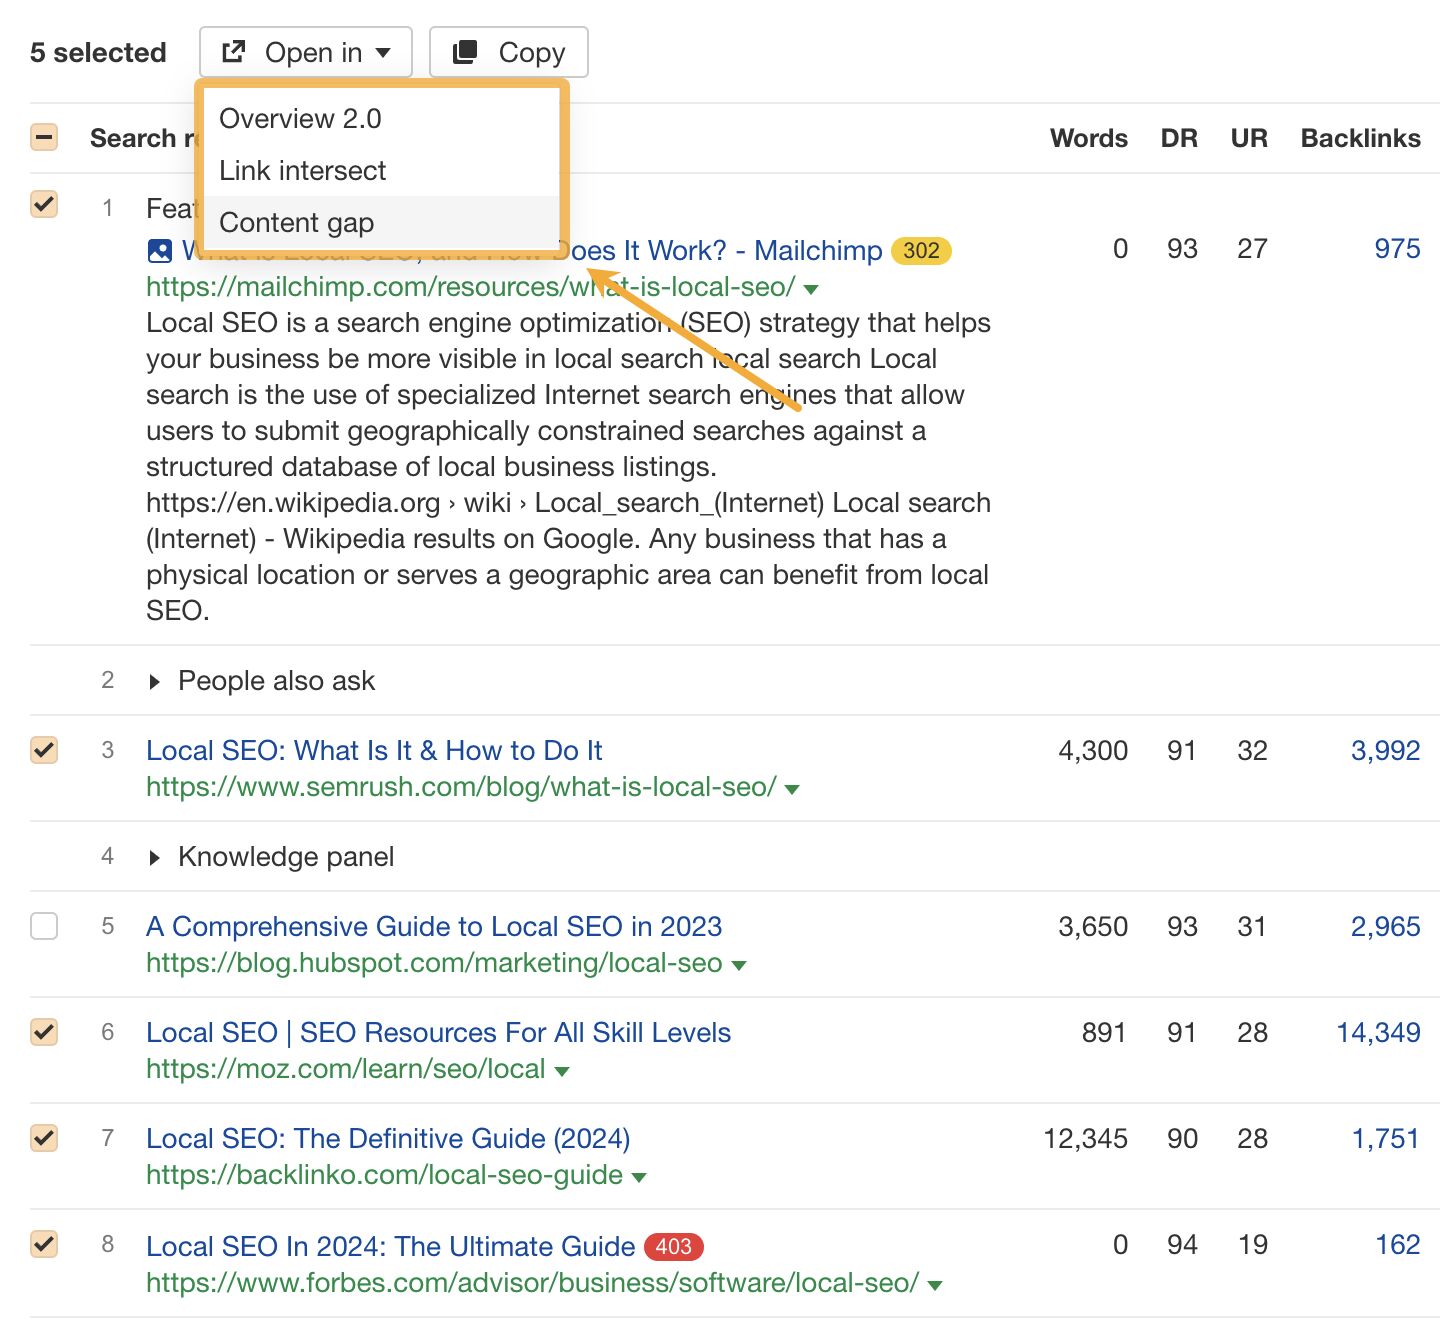Open the Semrush Local SEO article link

click(374, 750)
